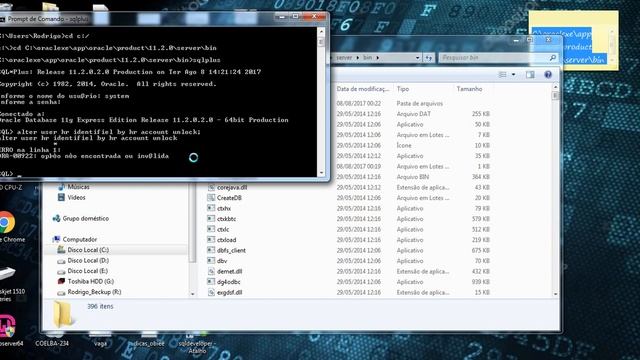Select the ctxload application icon
The width and height of the screenshot is (640, 360).
[x=211, y=240]
